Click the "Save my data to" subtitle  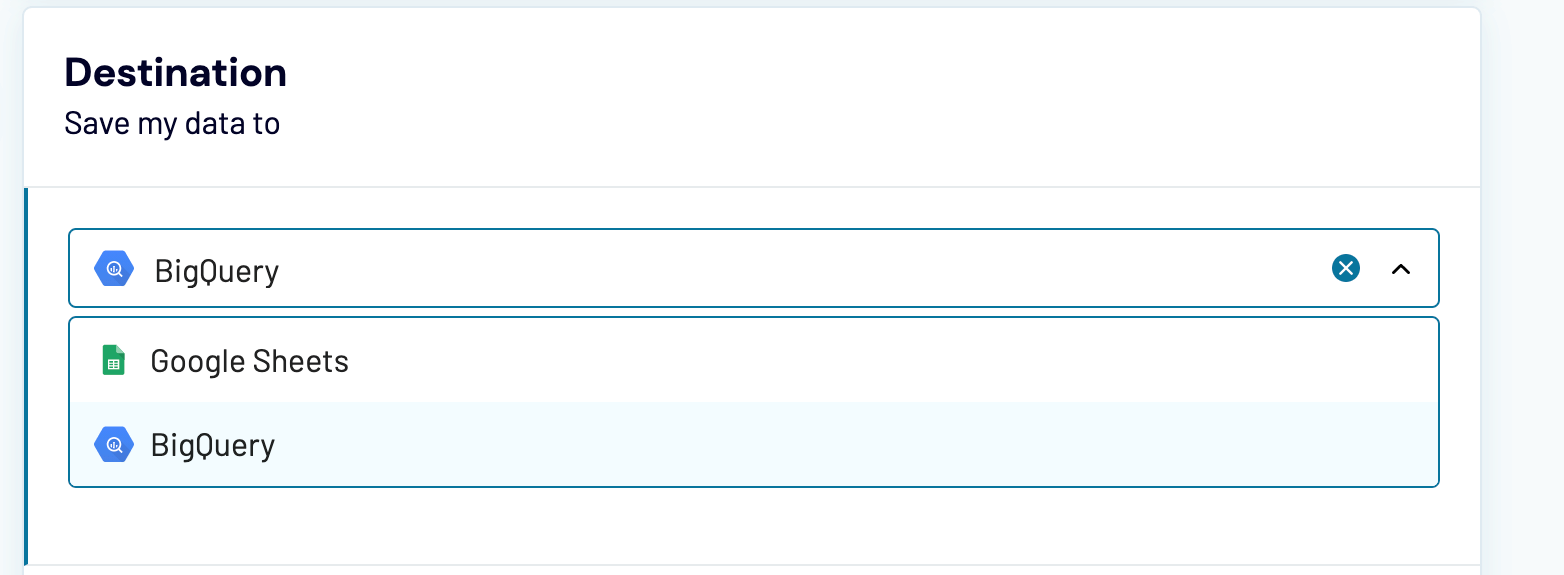pyautogui.click(x=172, y=123)
